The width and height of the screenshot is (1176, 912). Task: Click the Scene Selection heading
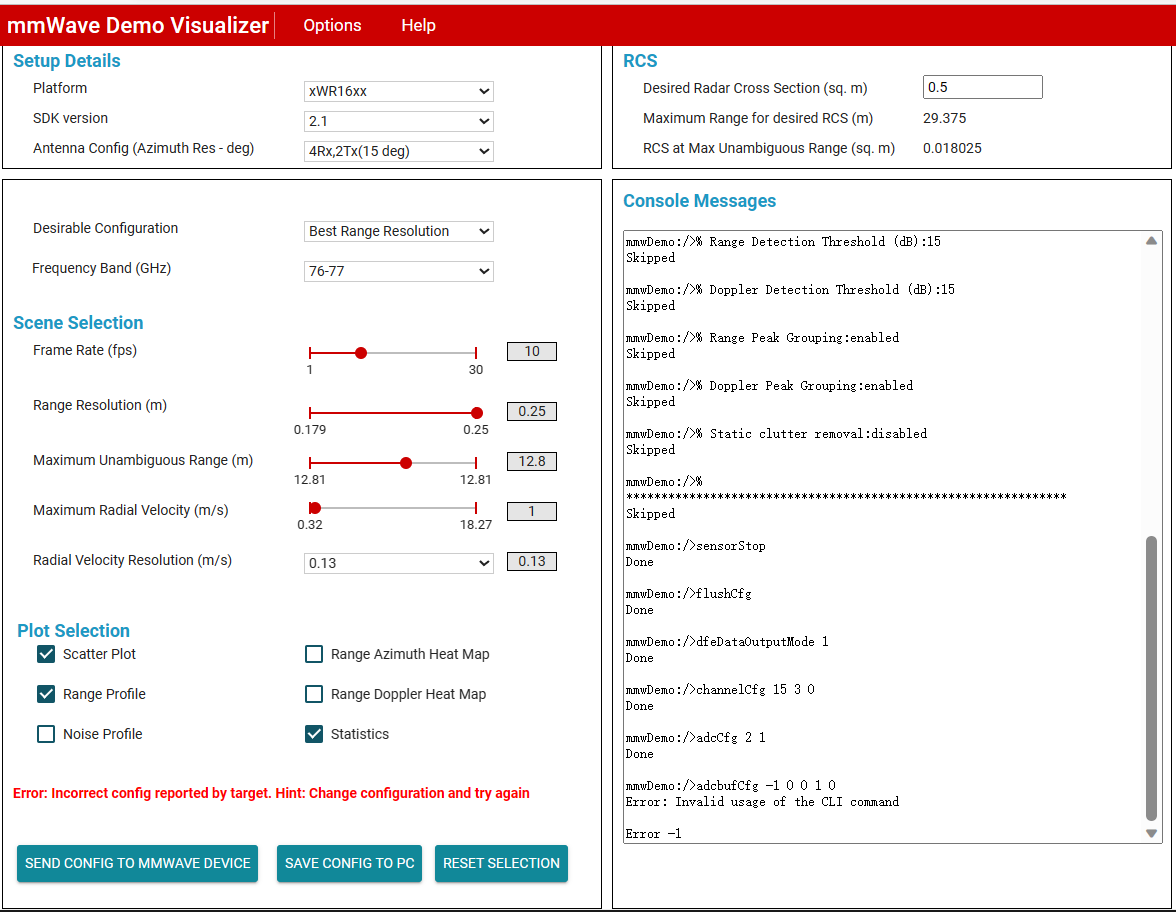click(78, 322)
